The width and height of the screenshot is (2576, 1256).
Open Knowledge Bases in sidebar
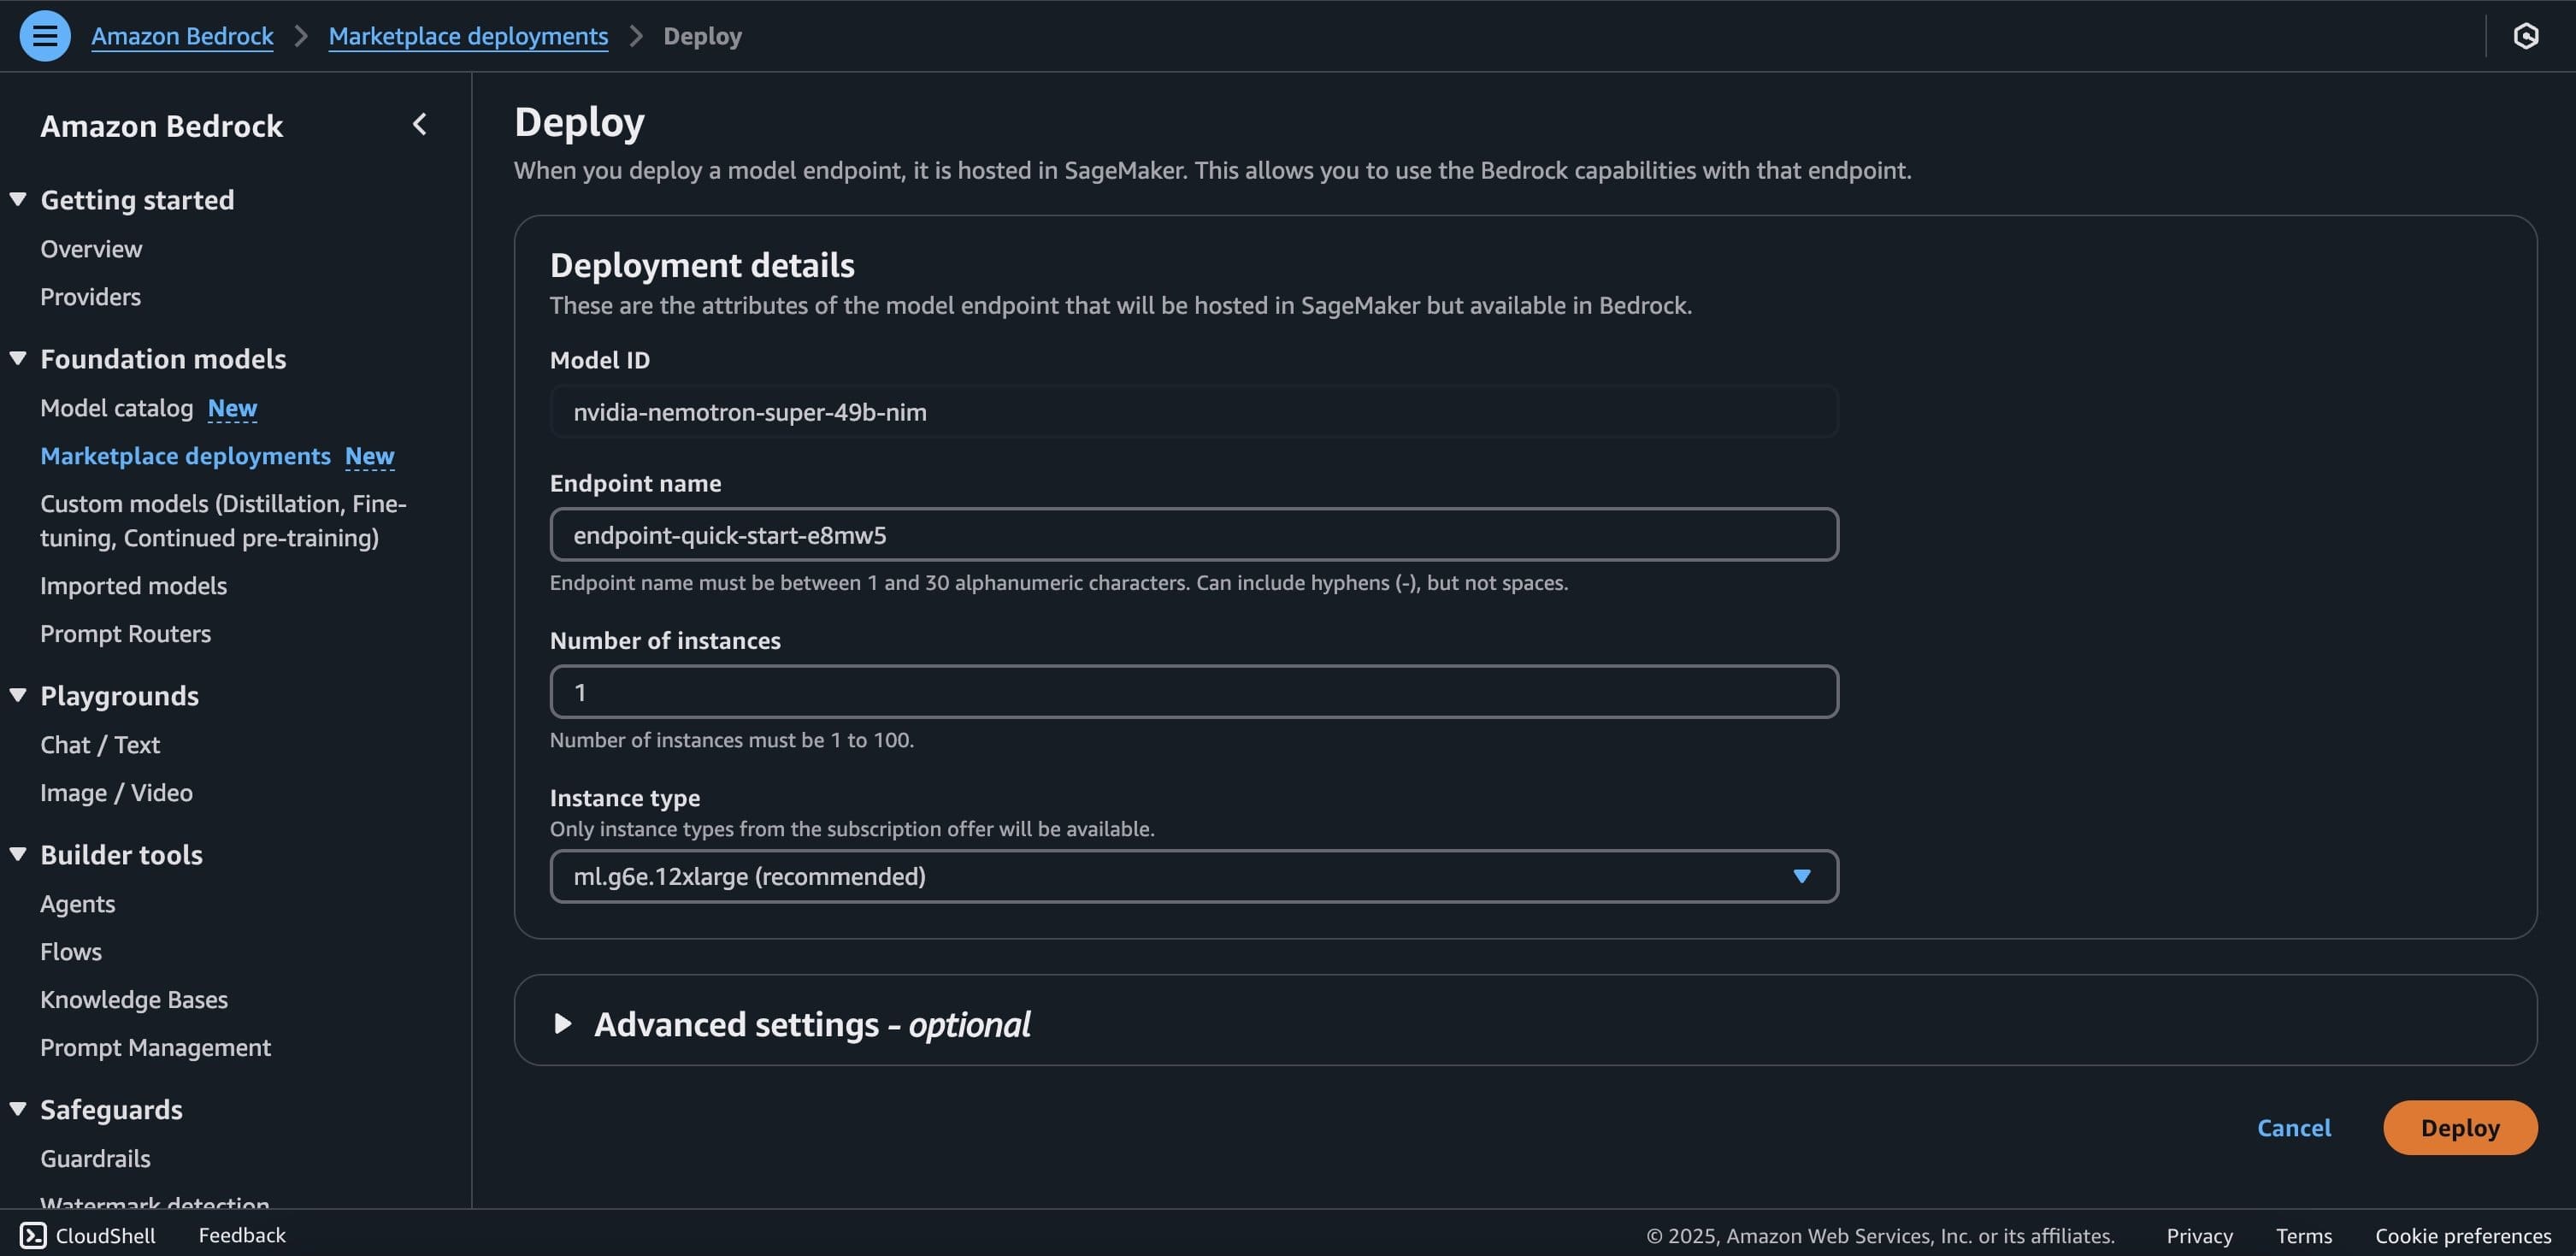pos(134,1000)
